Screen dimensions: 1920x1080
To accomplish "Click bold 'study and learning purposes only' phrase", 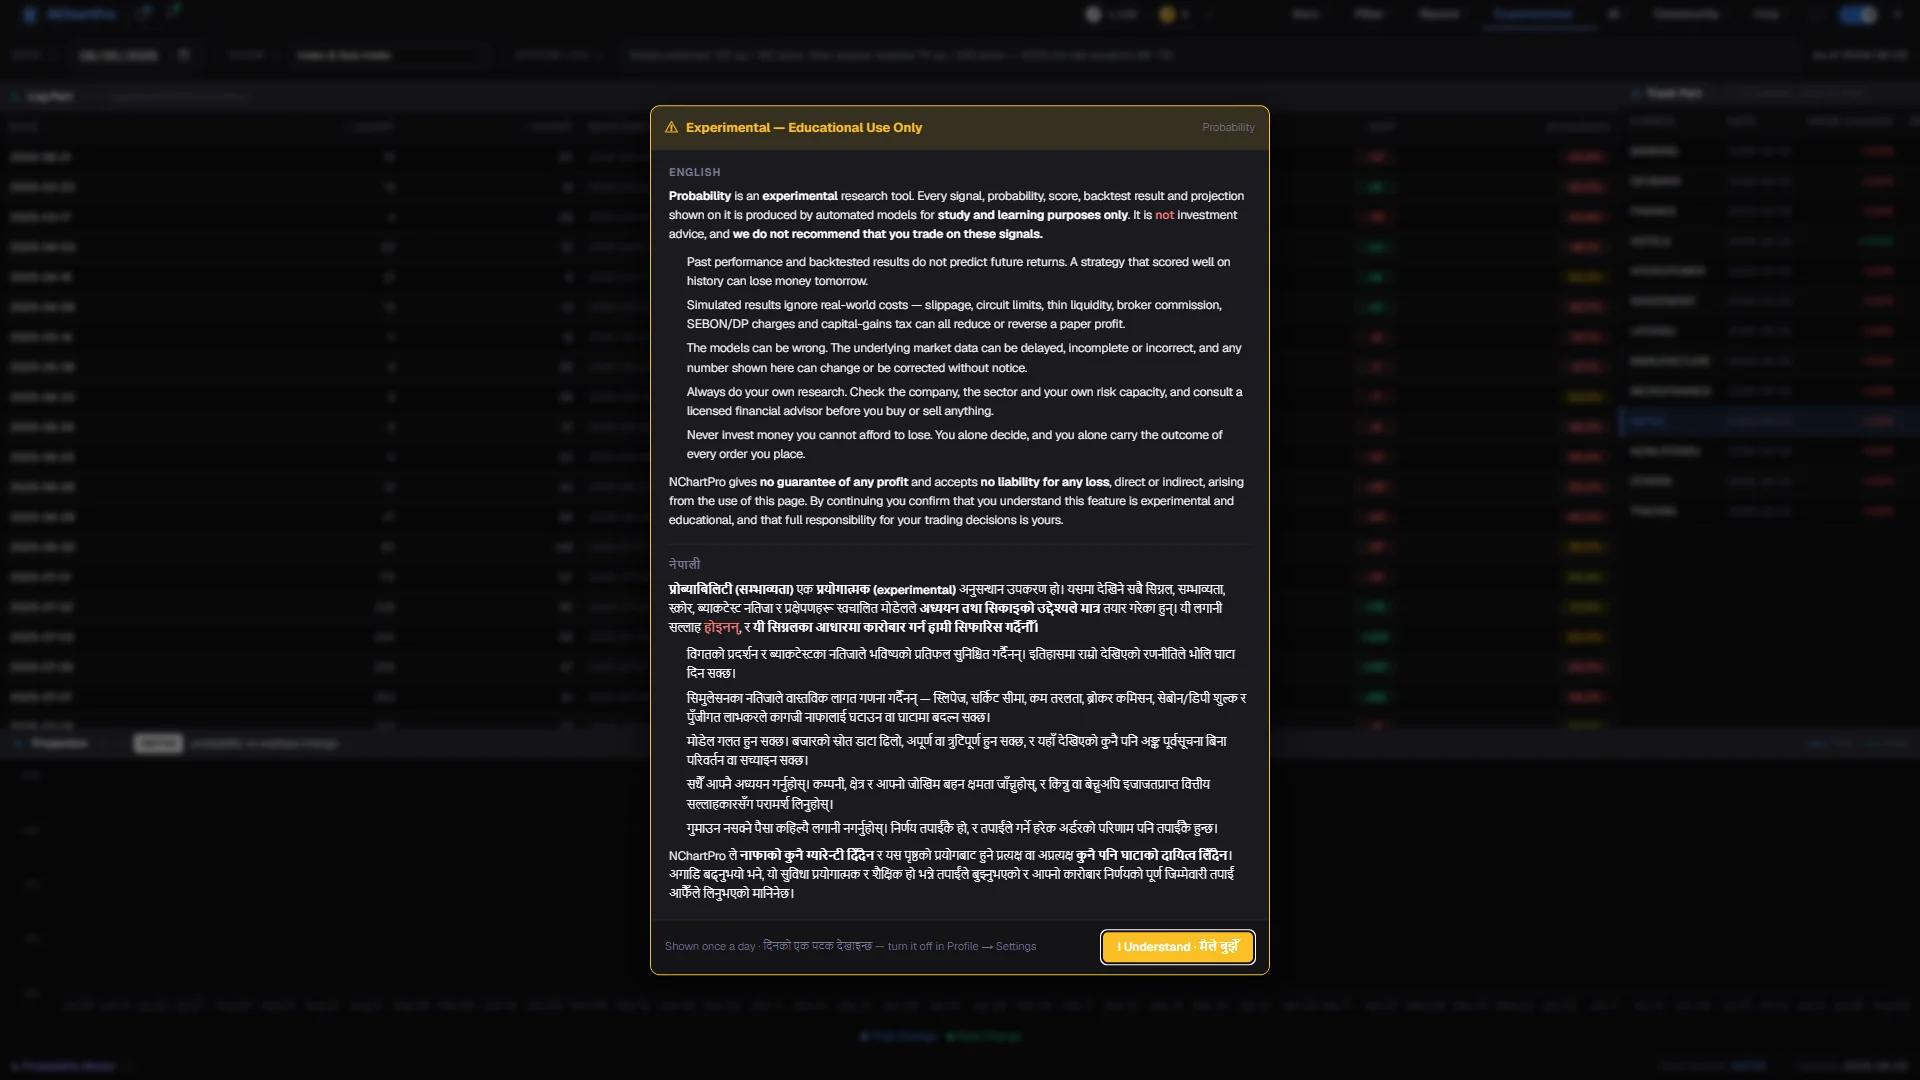I will coord(1033,215).
